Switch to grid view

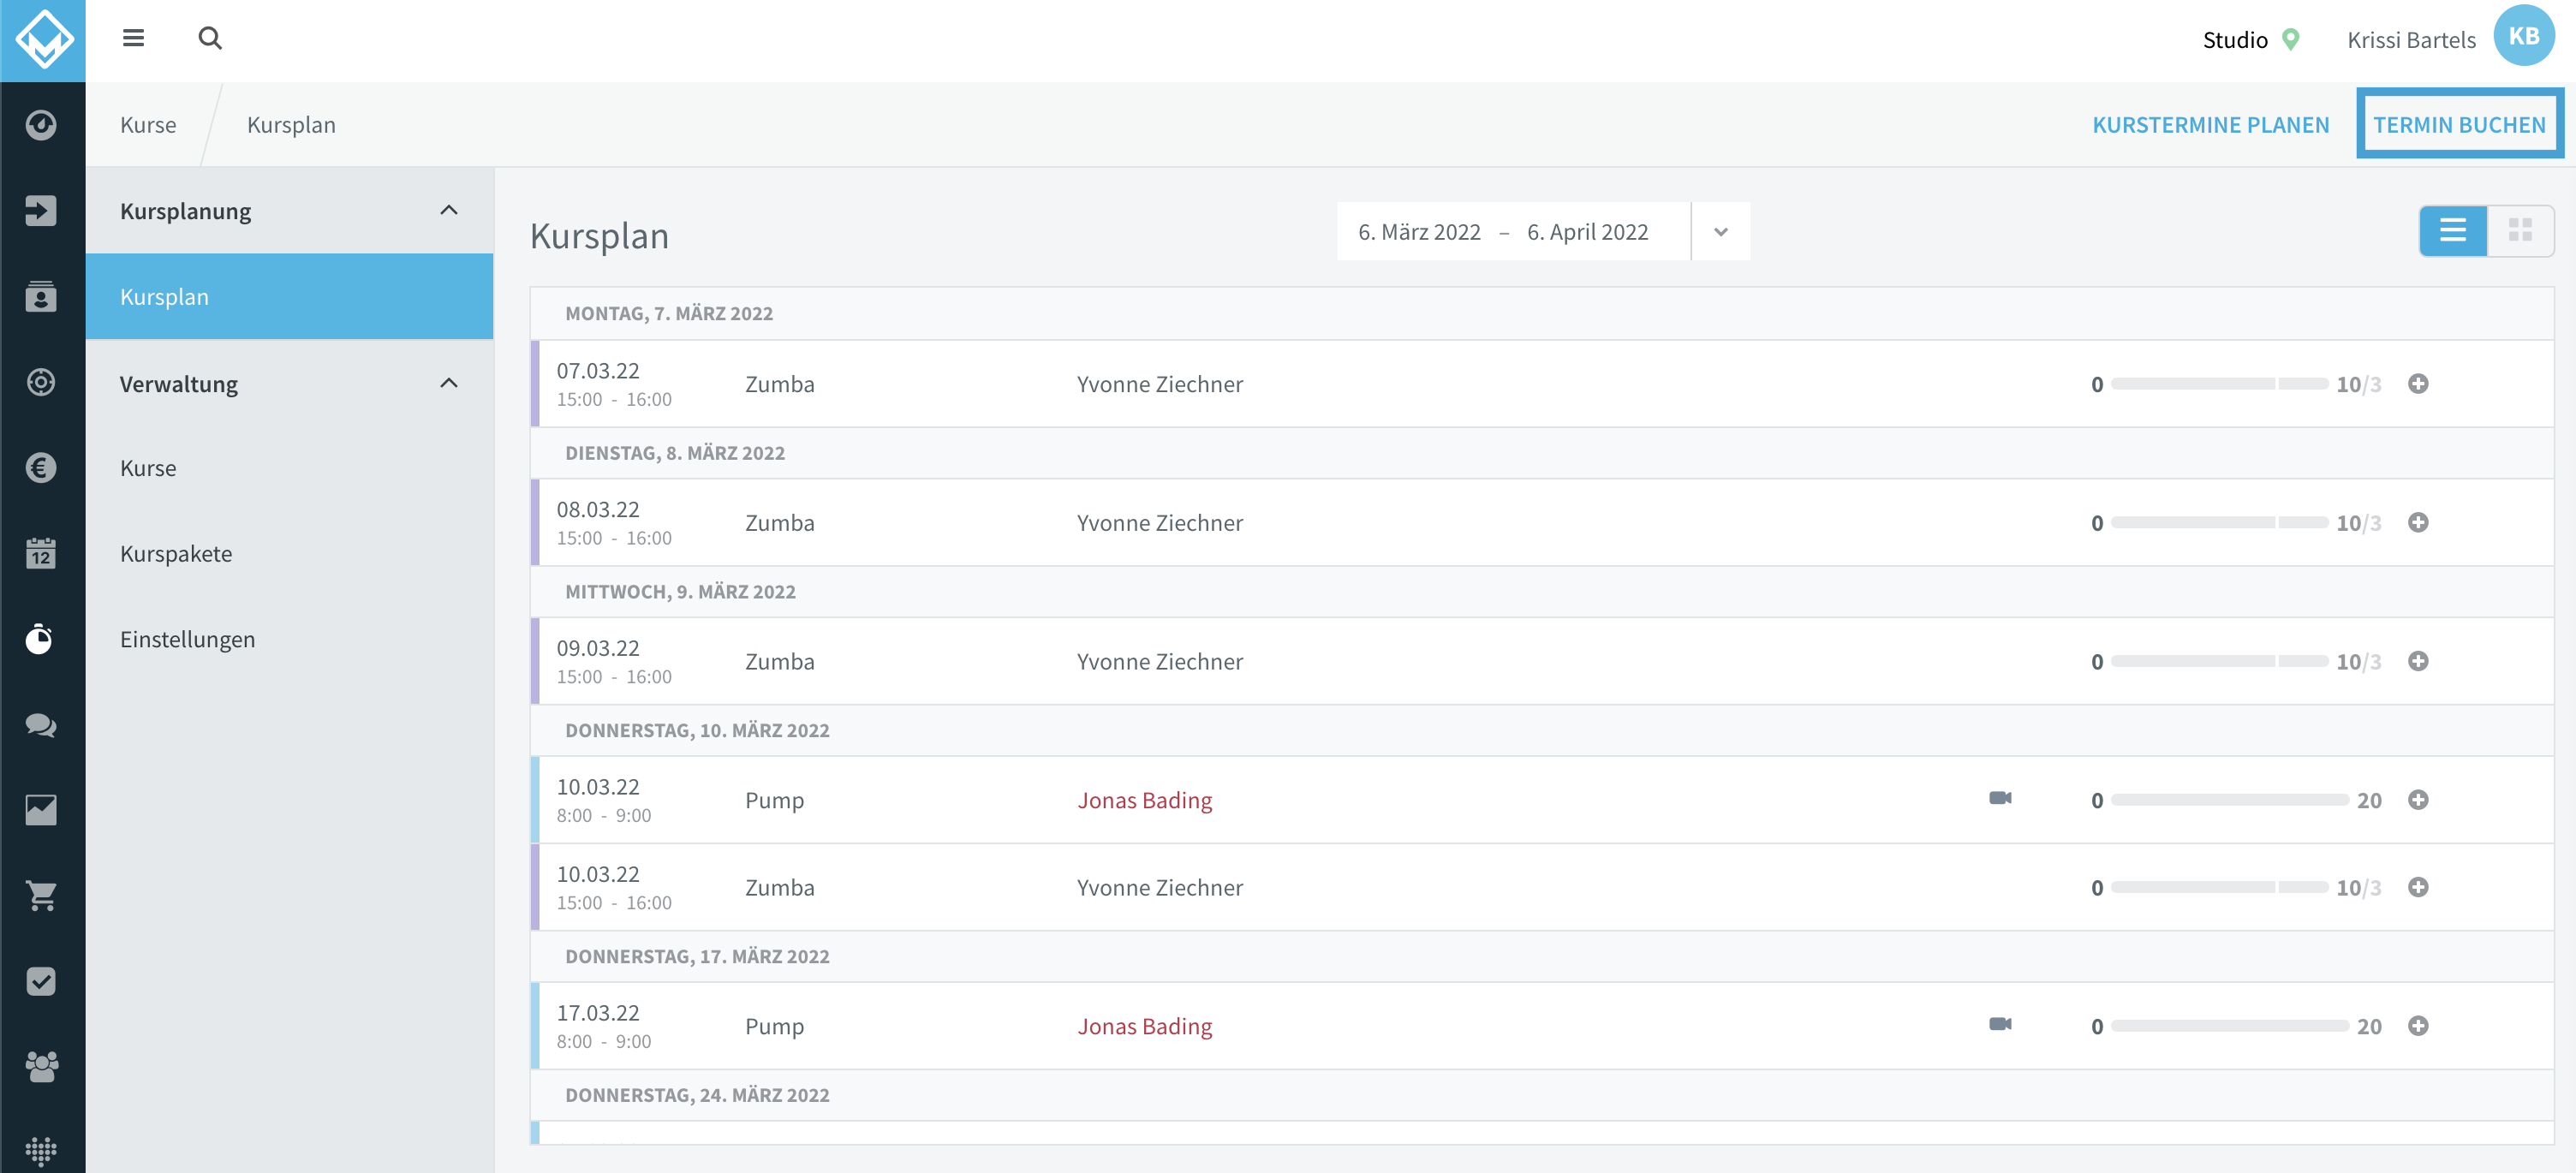pos(2520,231)
